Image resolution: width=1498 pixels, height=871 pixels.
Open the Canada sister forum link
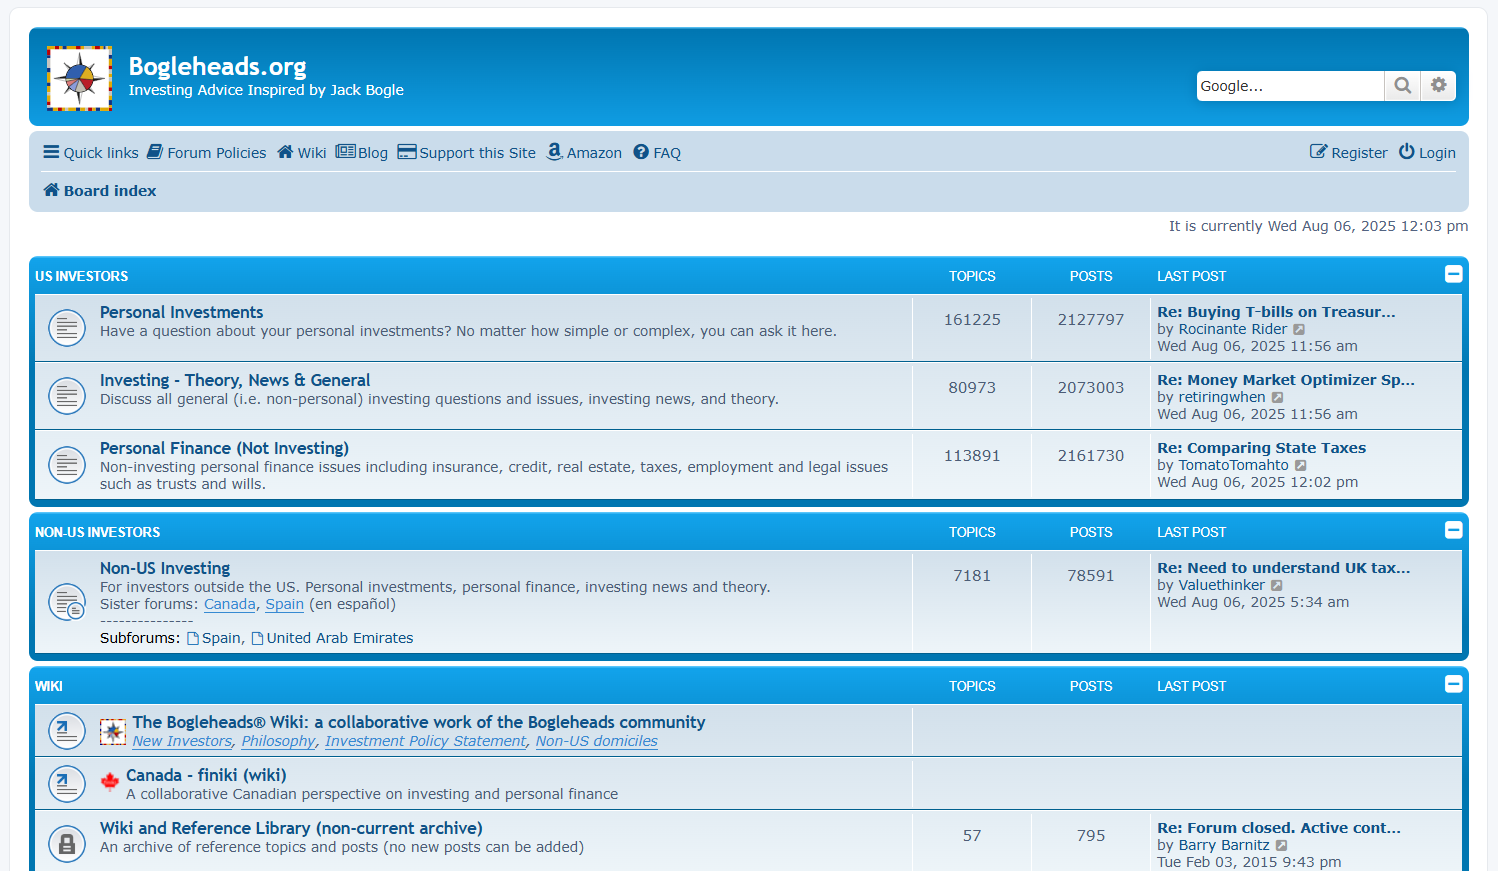tap(230, 604)
